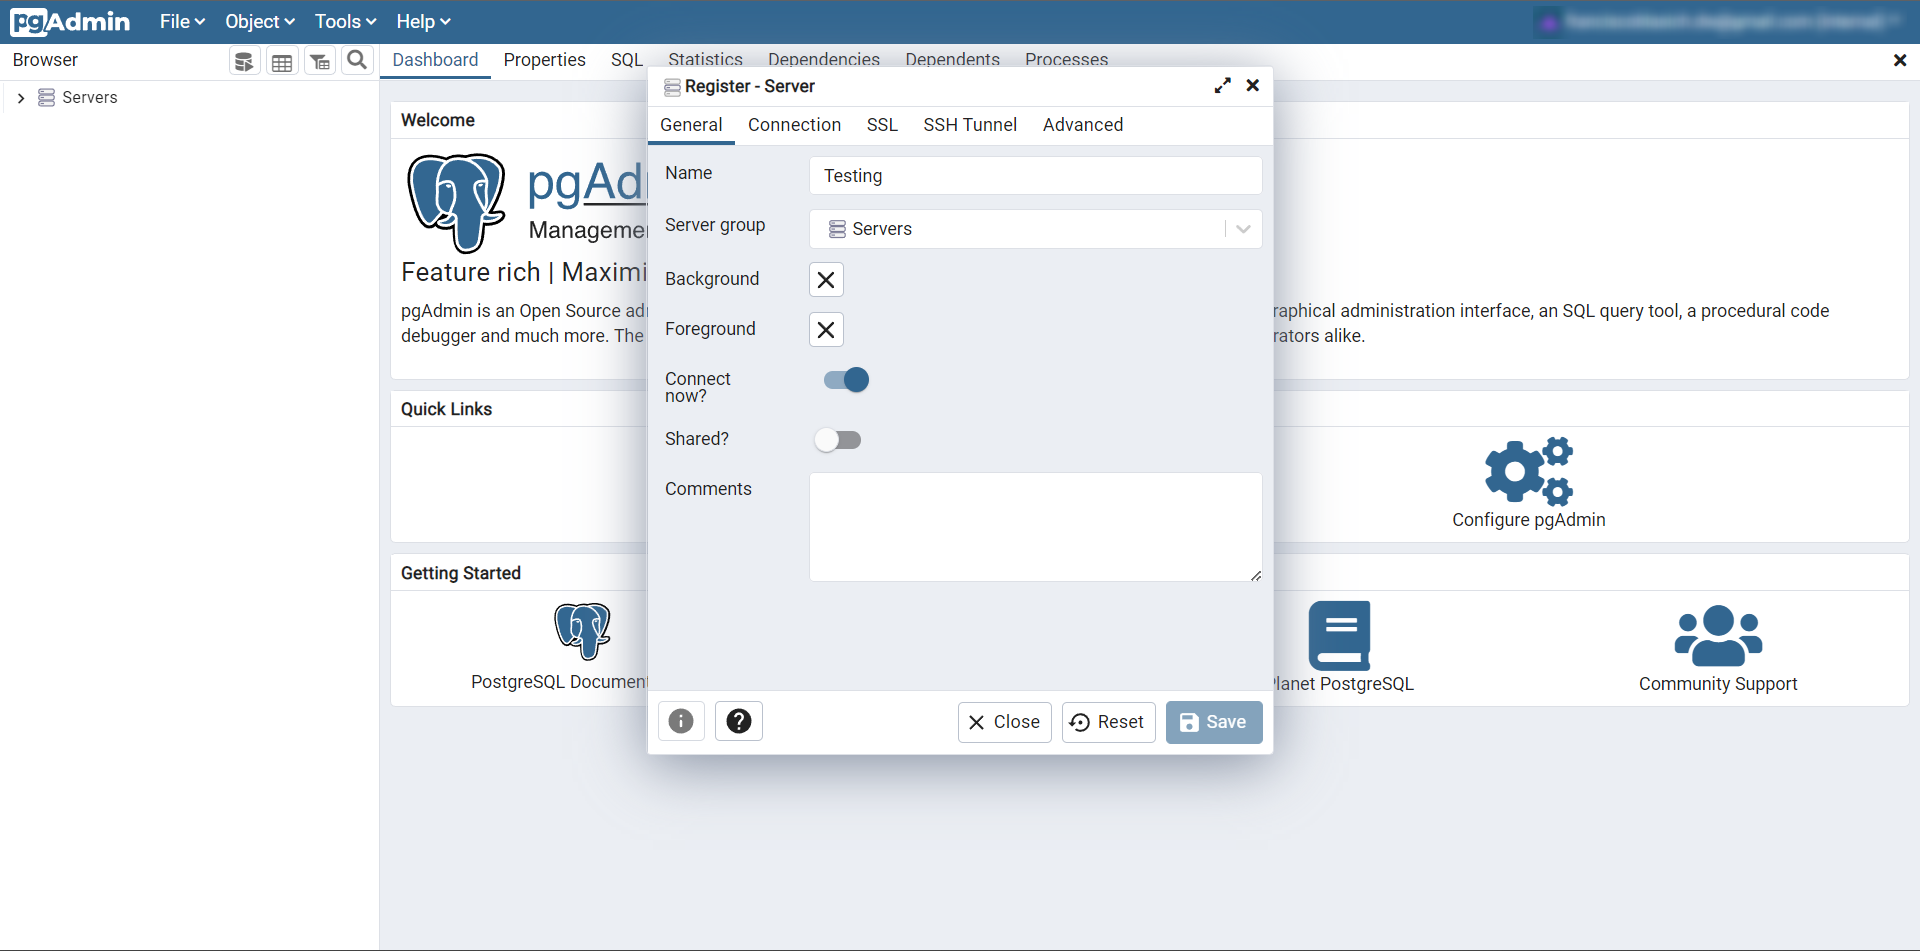Image resolution: width=1920 pixels, height=951 pixels.
Task: Open the Community Support people icon
Action: click(1718, 636)
